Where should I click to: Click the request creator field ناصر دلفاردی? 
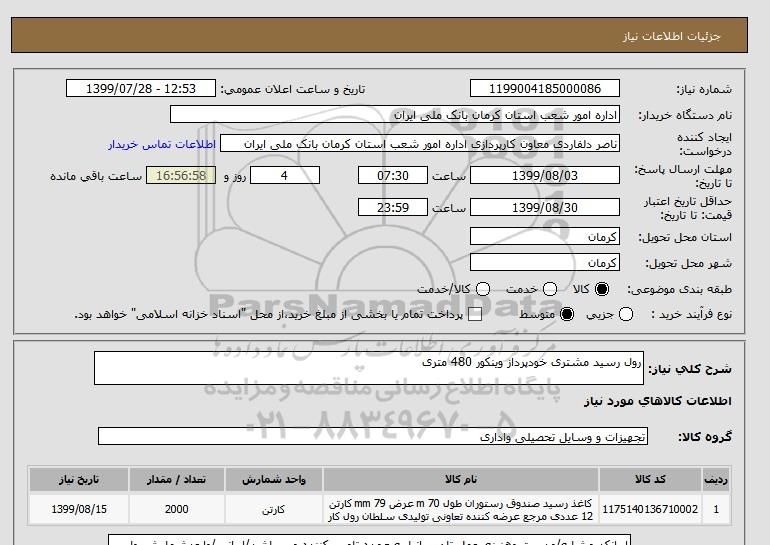[420, 143]
